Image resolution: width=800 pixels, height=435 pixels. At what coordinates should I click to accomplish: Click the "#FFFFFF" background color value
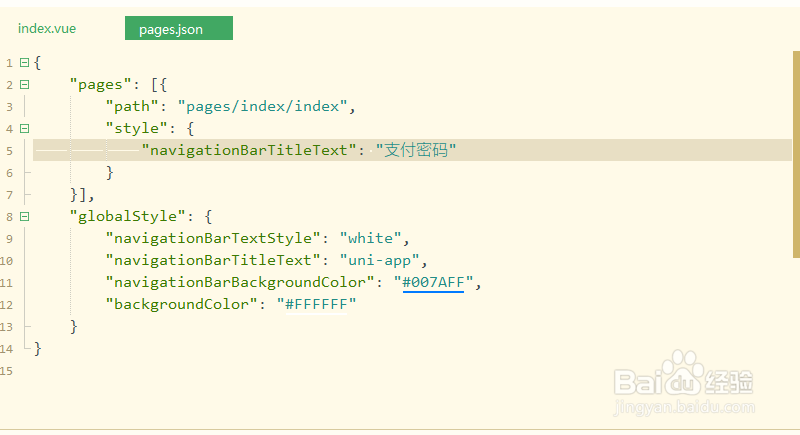[x=320, y=304]
